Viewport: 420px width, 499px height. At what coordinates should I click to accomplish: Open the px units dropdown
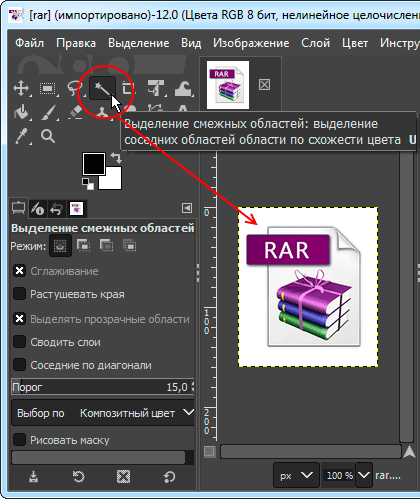click(296, 475)
